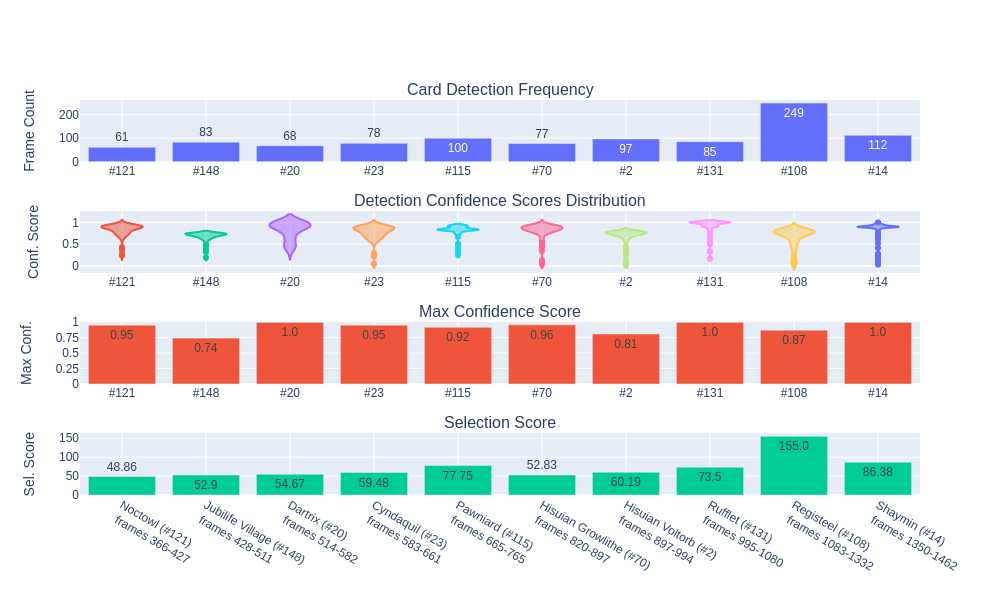Select the light green #2 confidence violin

pyautogui.click(x=626, y=235)
